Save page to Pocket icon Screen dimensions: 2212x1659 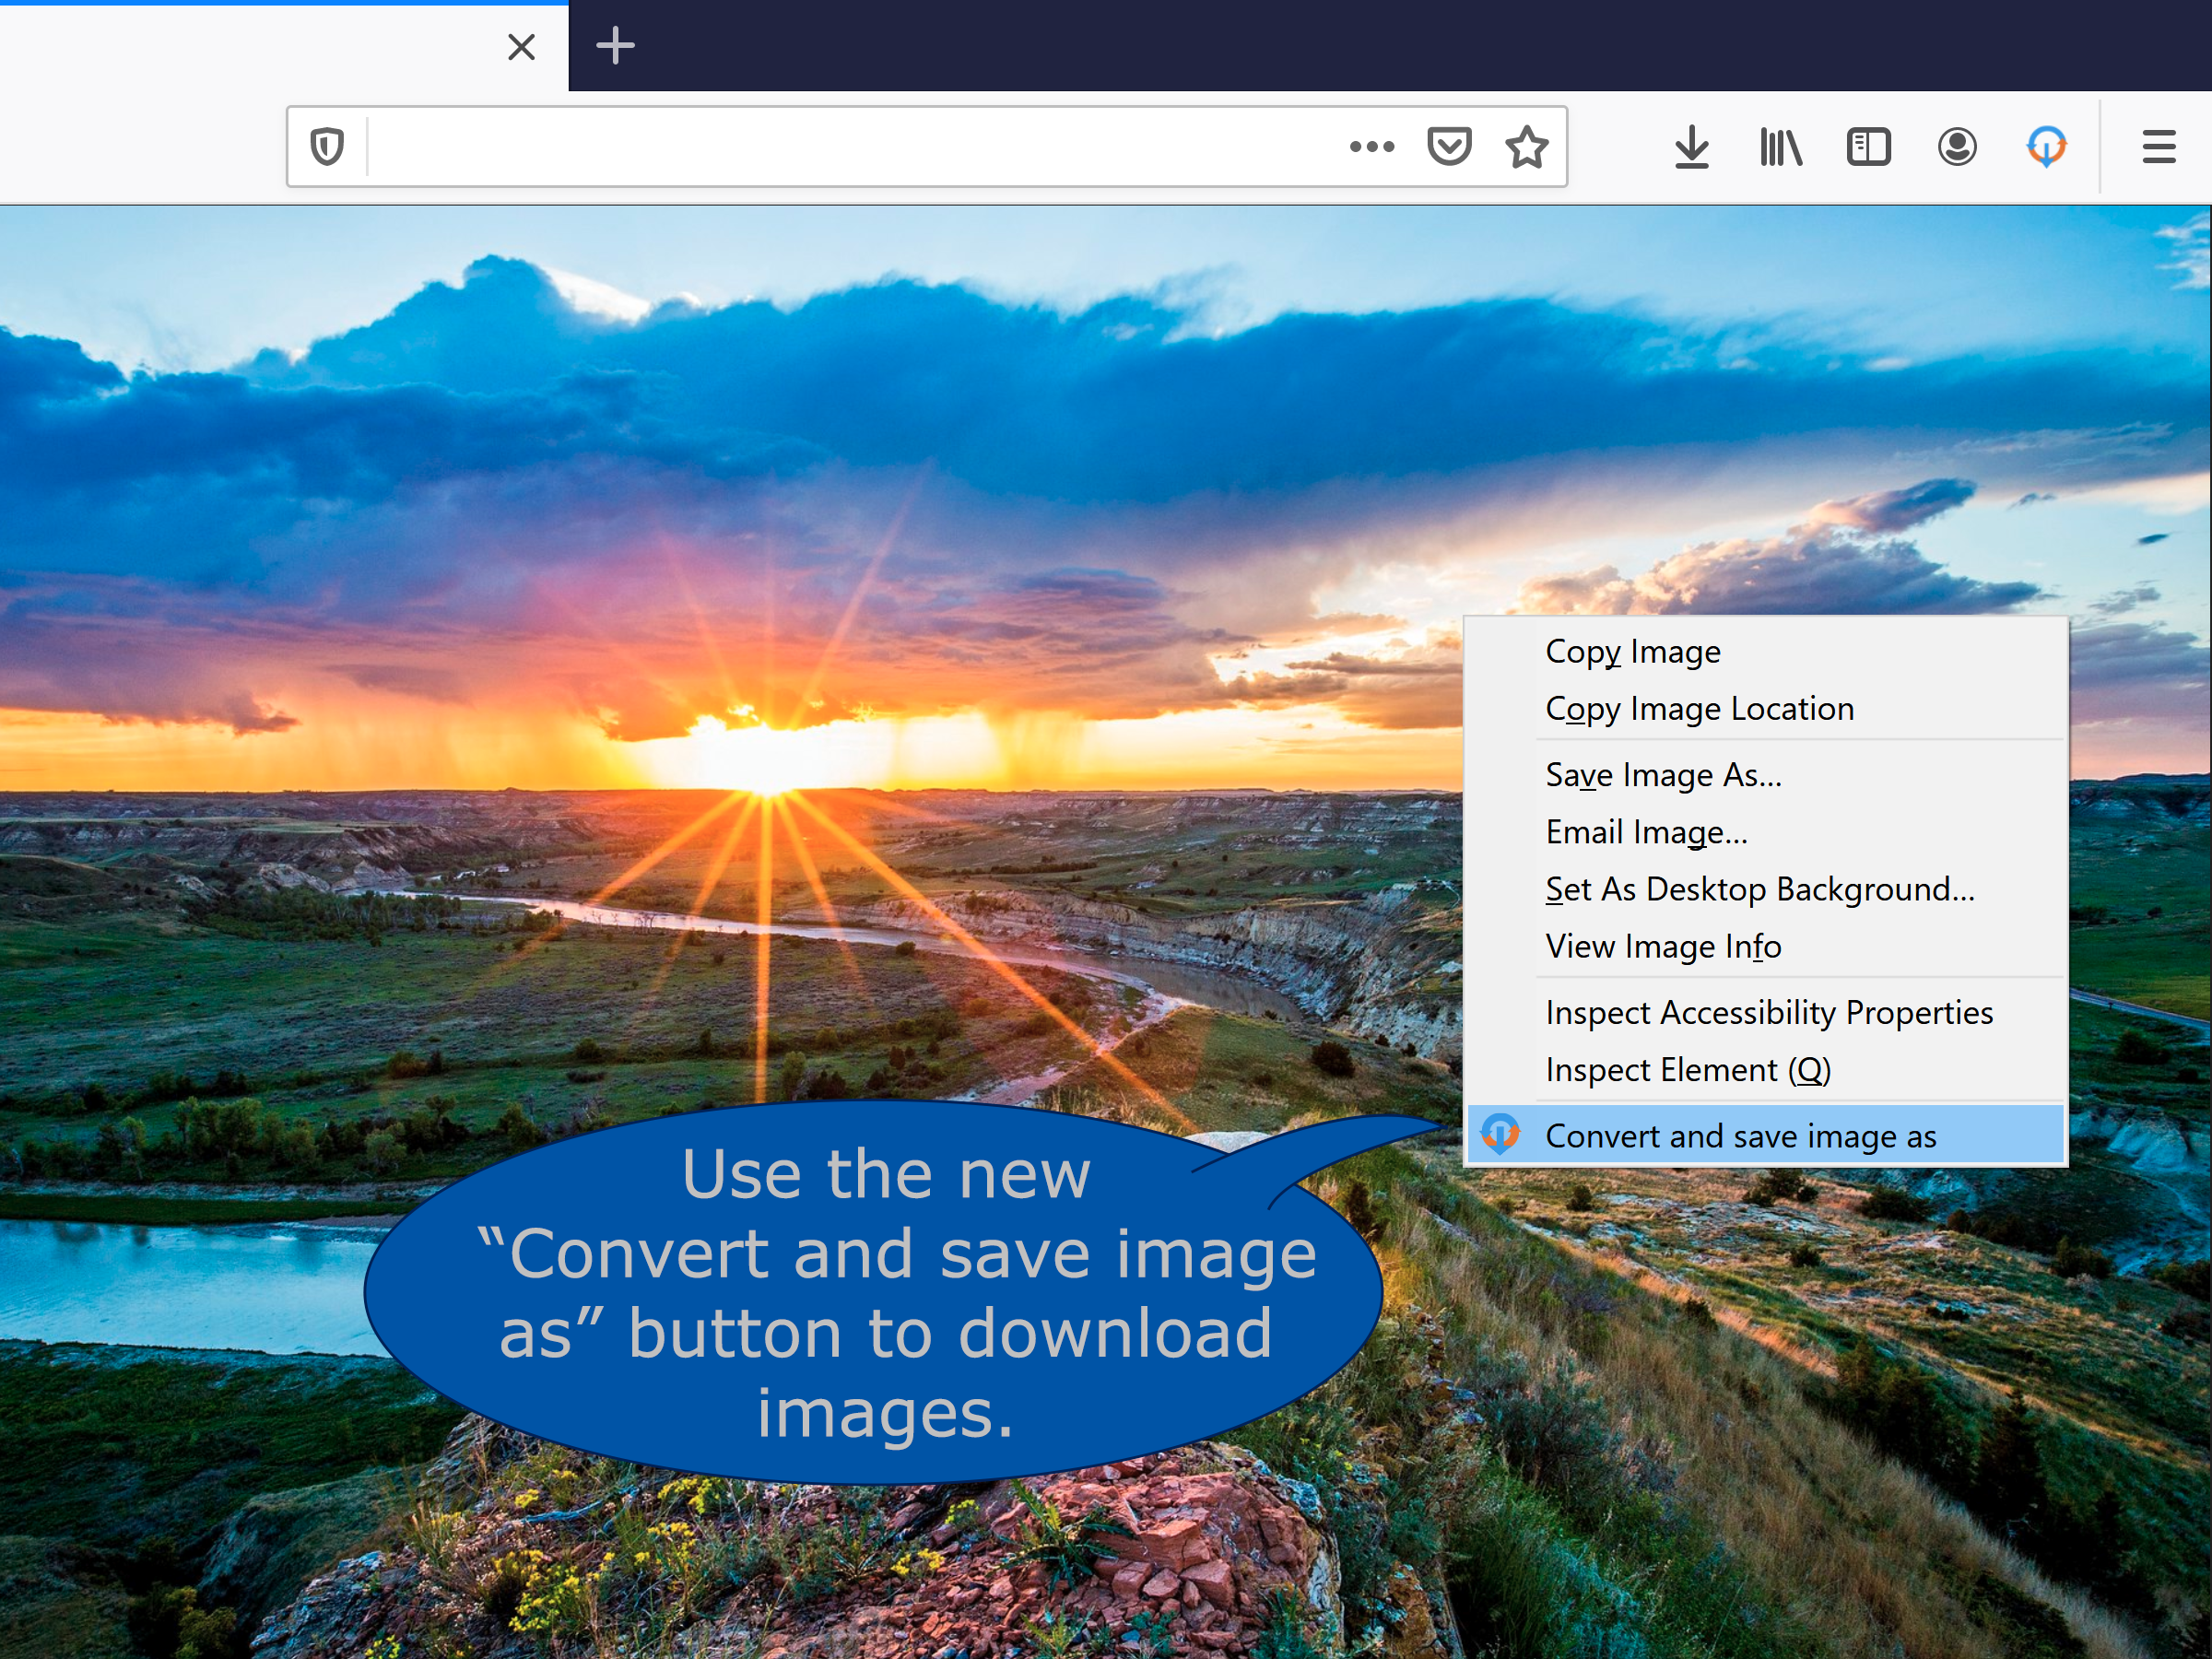click(x=1449, y=147)
